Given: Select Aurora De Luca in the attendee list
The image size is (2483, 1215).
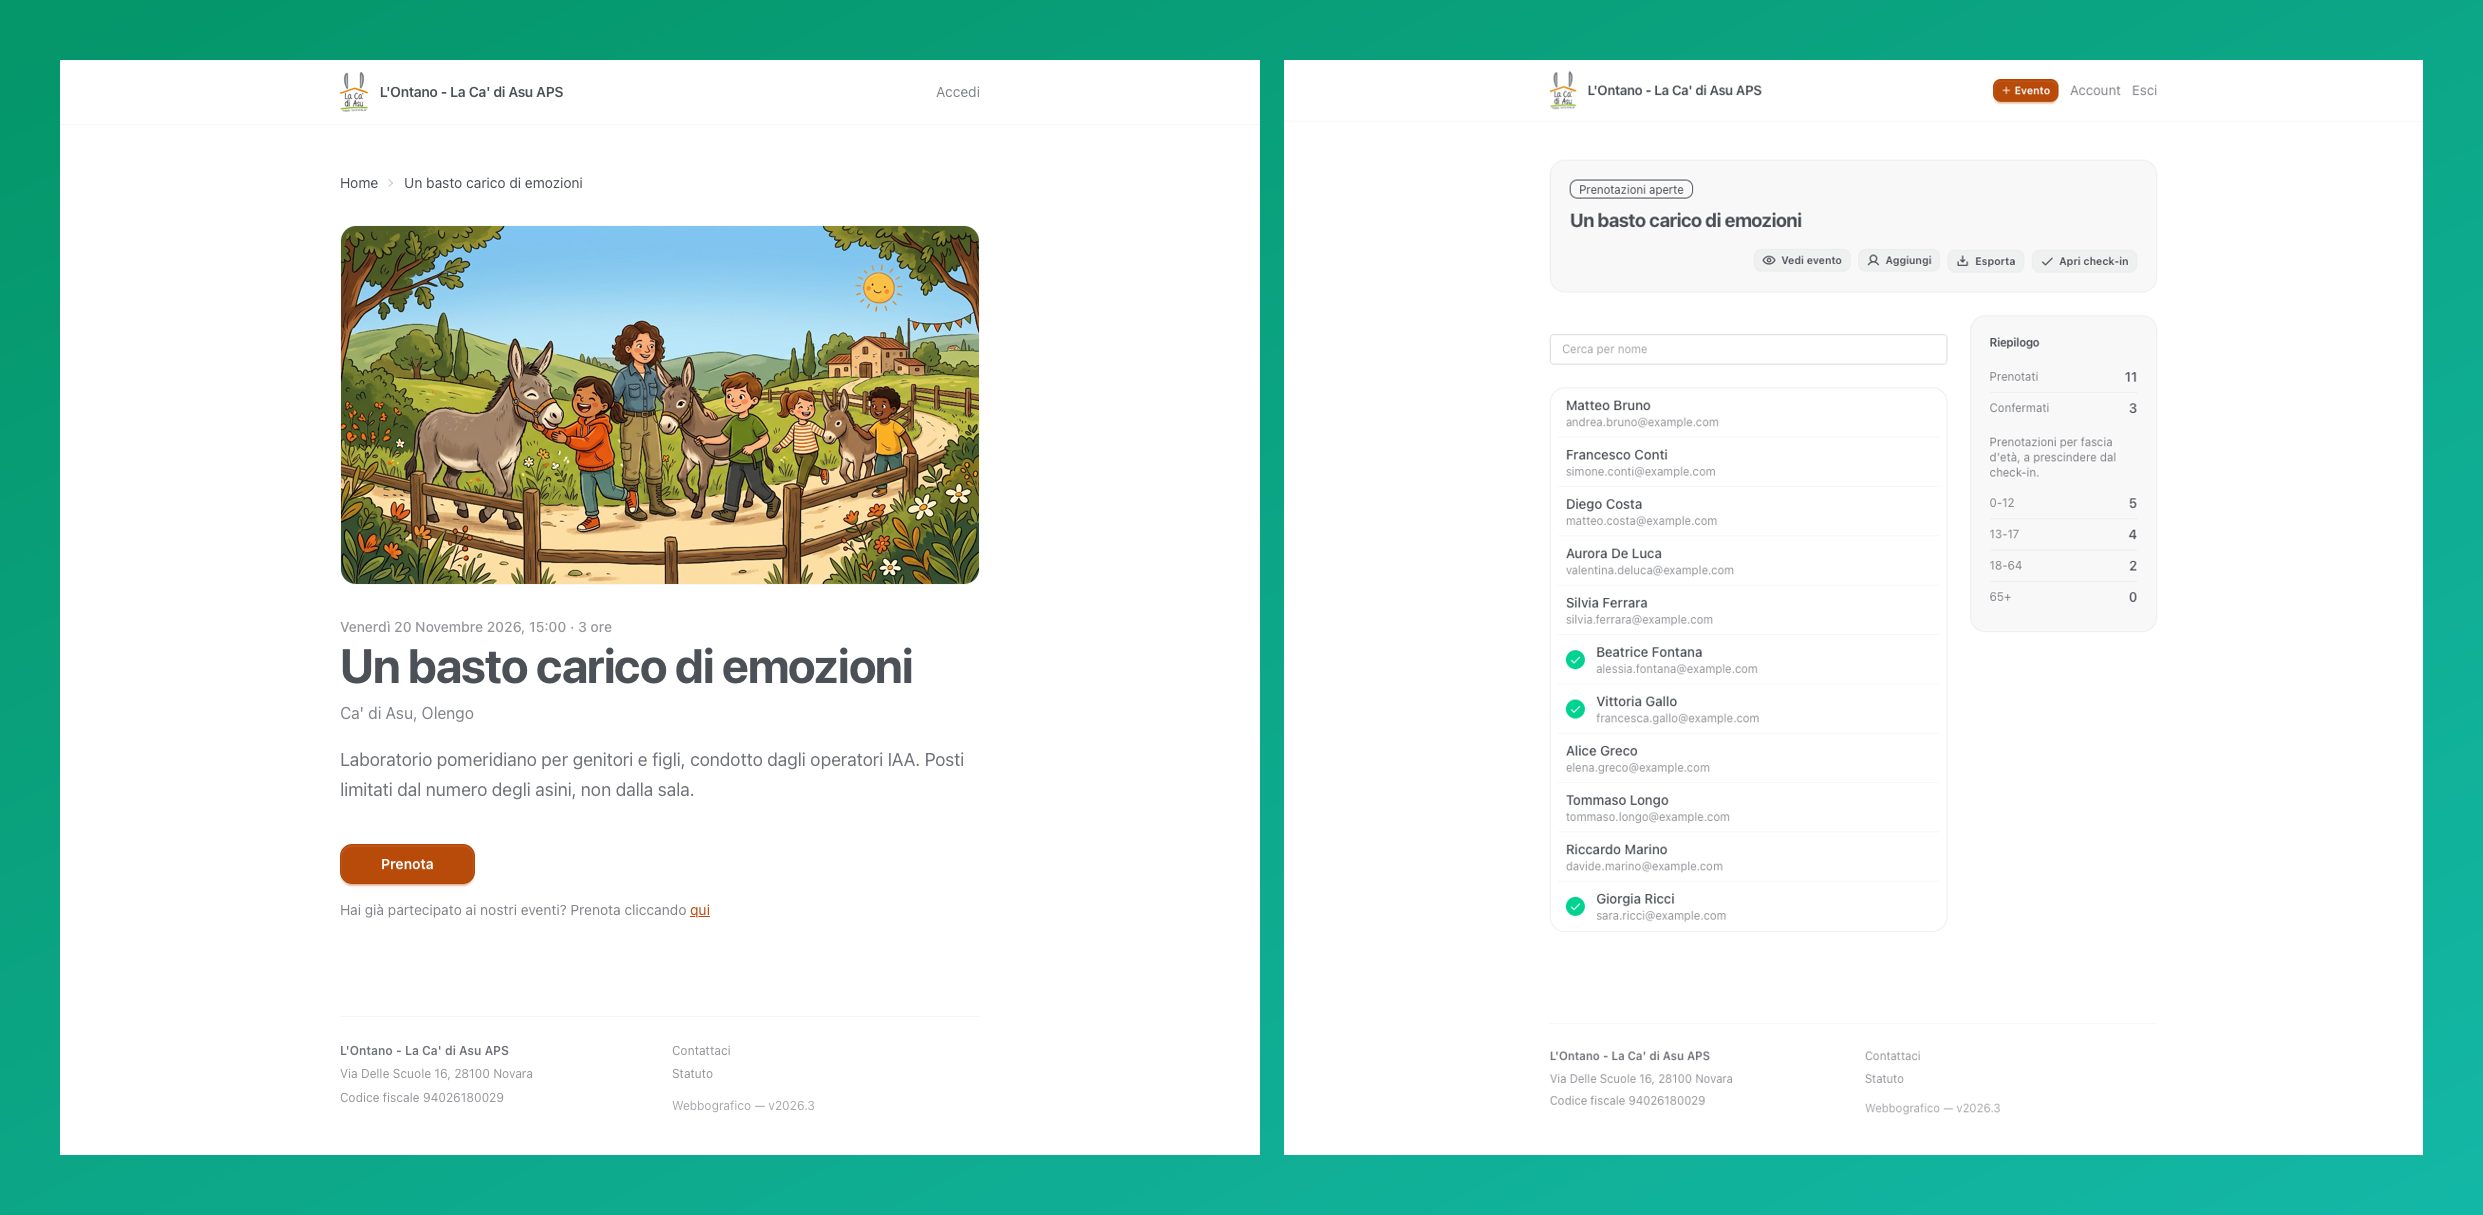Looking at the screenshot, I should [x=1748, y=561].
